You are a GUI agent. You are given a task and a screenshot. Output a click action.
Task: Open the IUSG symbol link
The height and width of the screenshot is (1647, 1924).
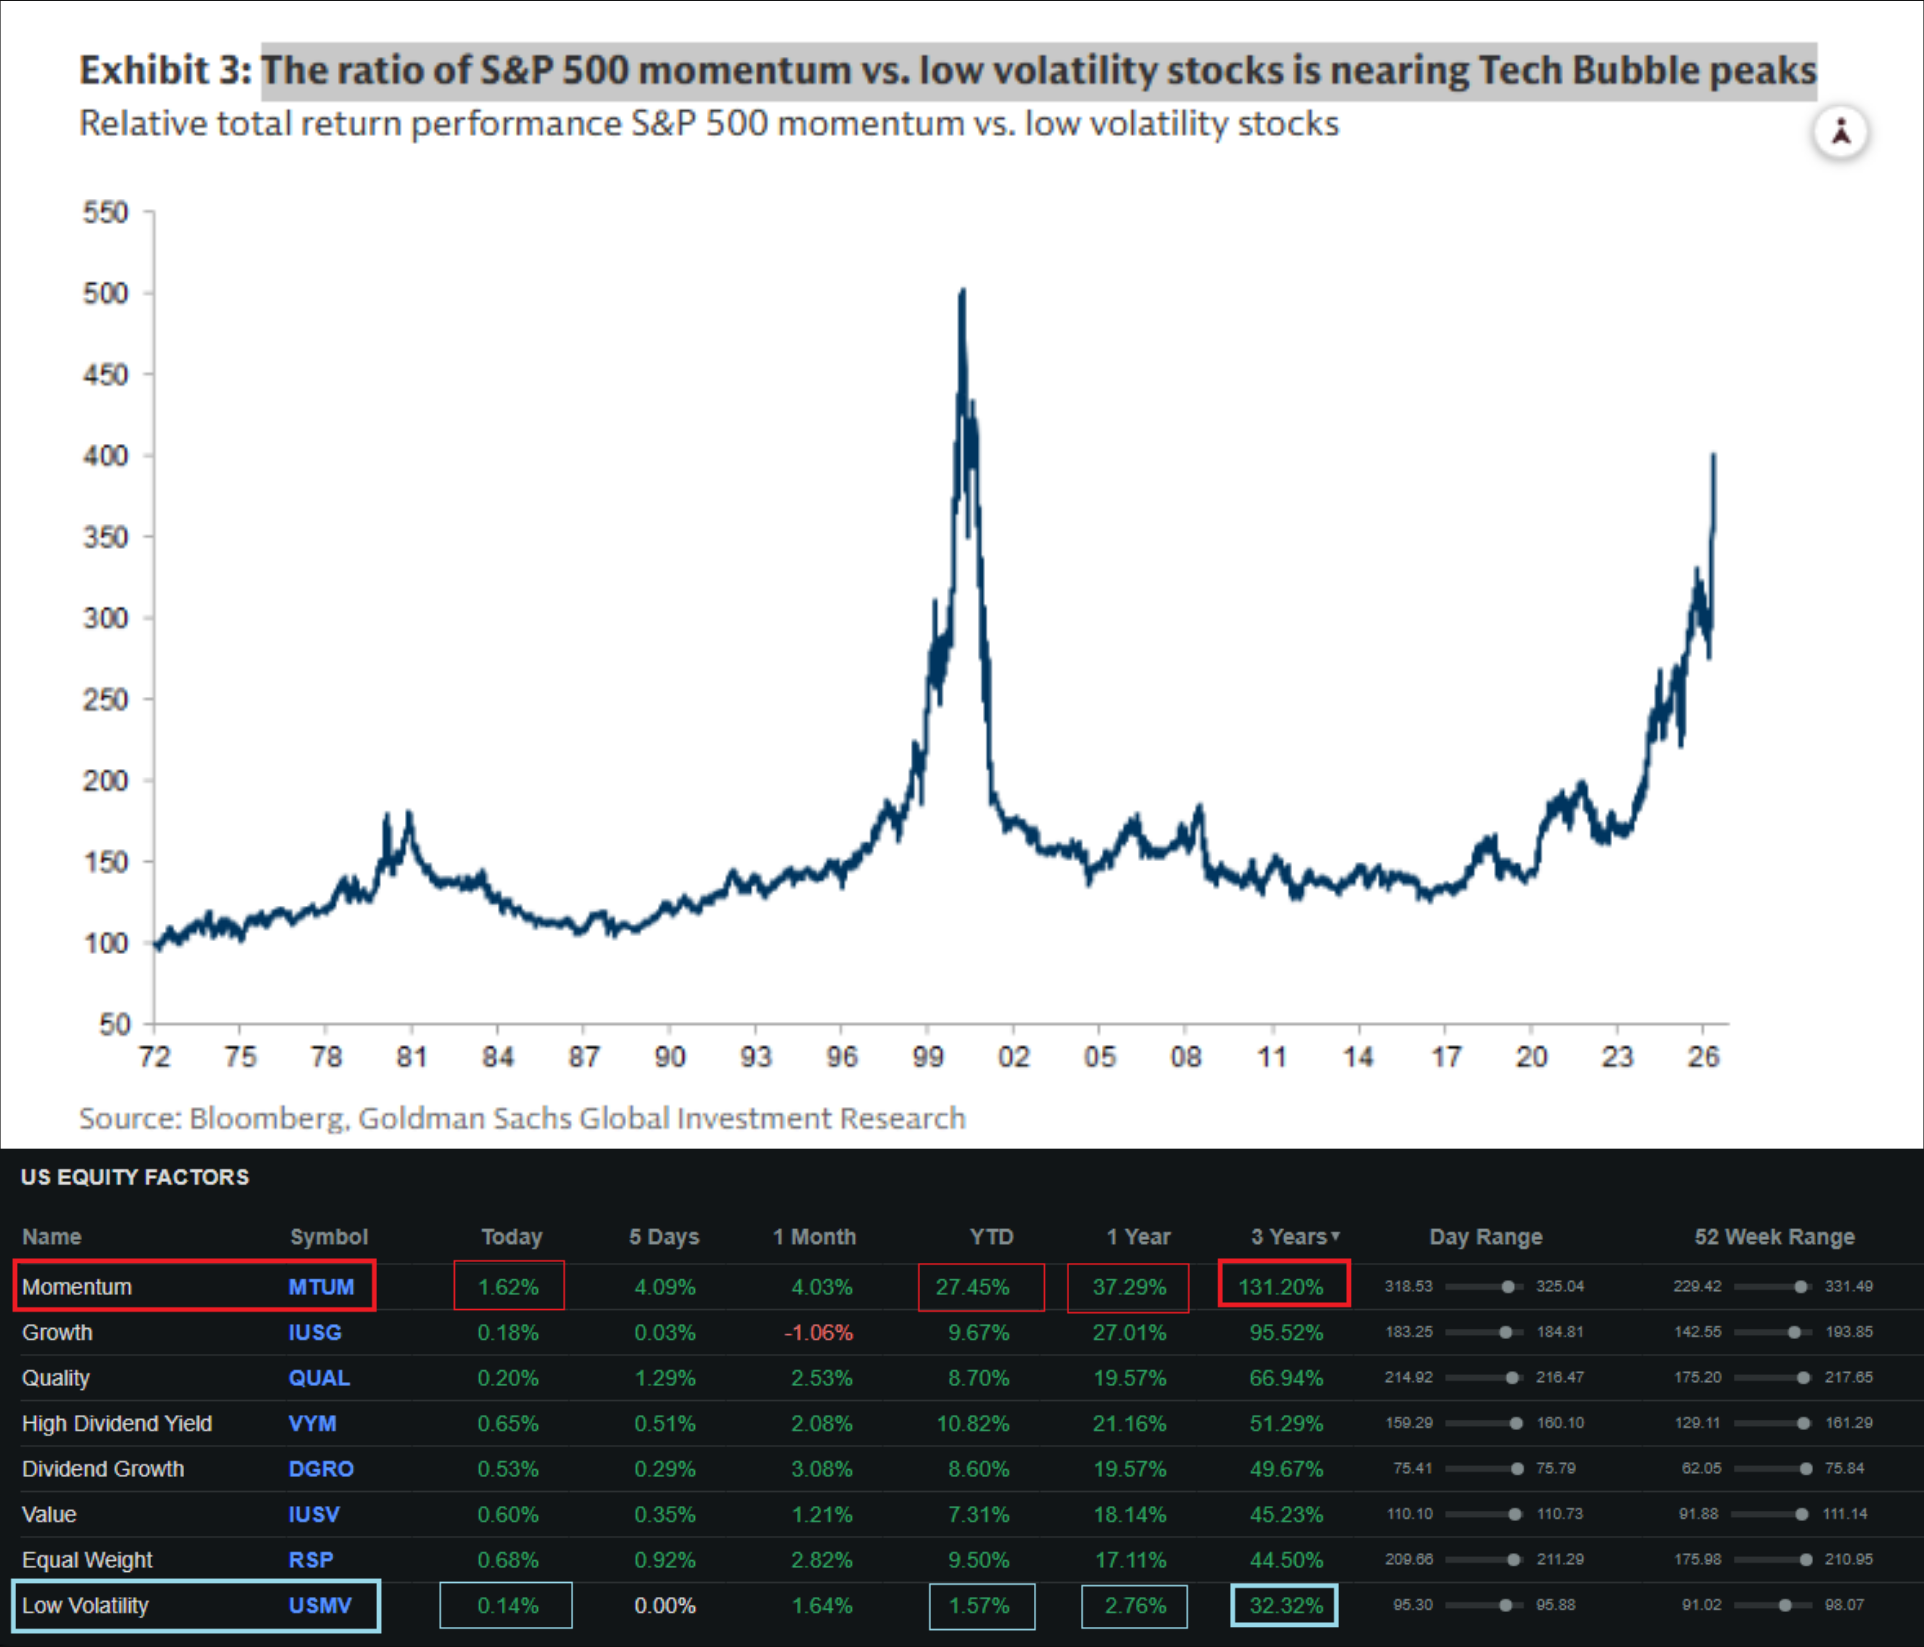tap(315, 1332)
